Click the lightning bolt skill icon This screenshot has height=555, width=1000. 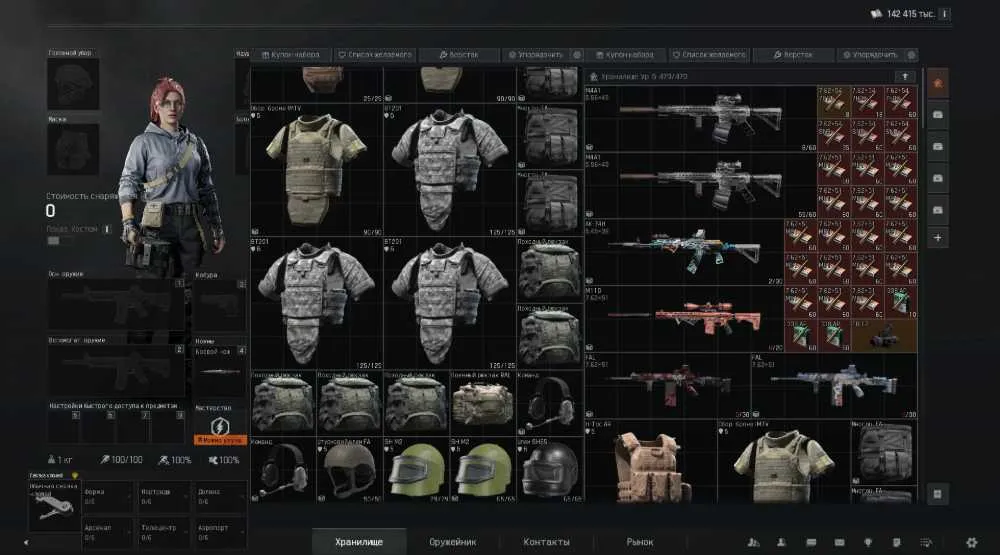(x=219, y=426)
